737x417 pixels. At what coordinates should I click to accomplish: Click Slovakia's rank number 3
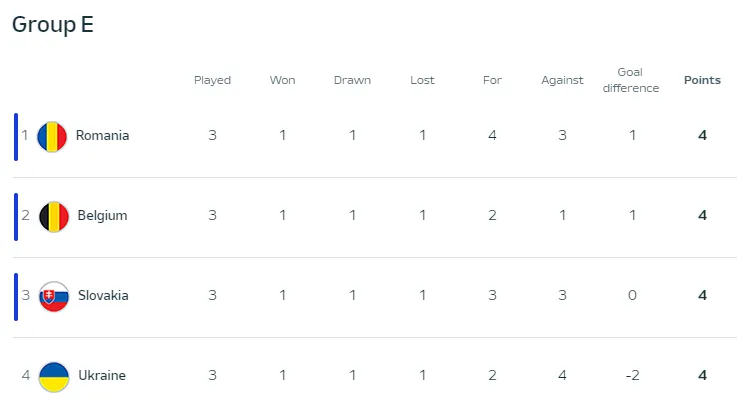(25, 296)
